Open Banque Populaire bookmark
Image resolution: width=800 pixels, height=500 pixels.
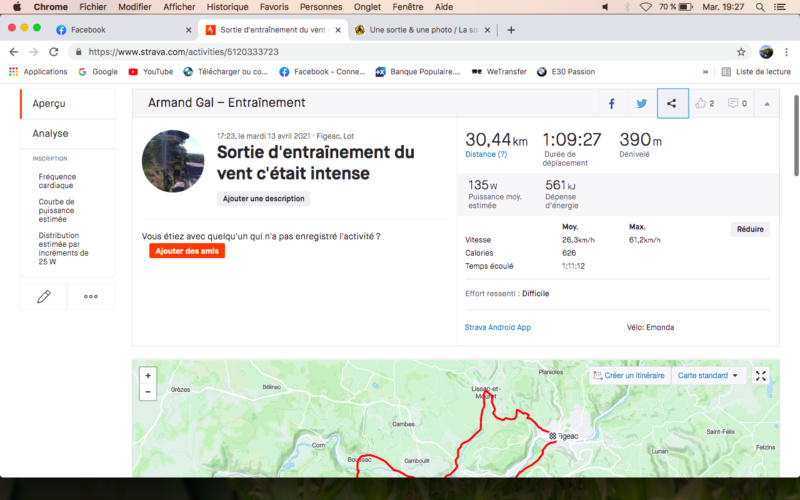coord(417,72)
